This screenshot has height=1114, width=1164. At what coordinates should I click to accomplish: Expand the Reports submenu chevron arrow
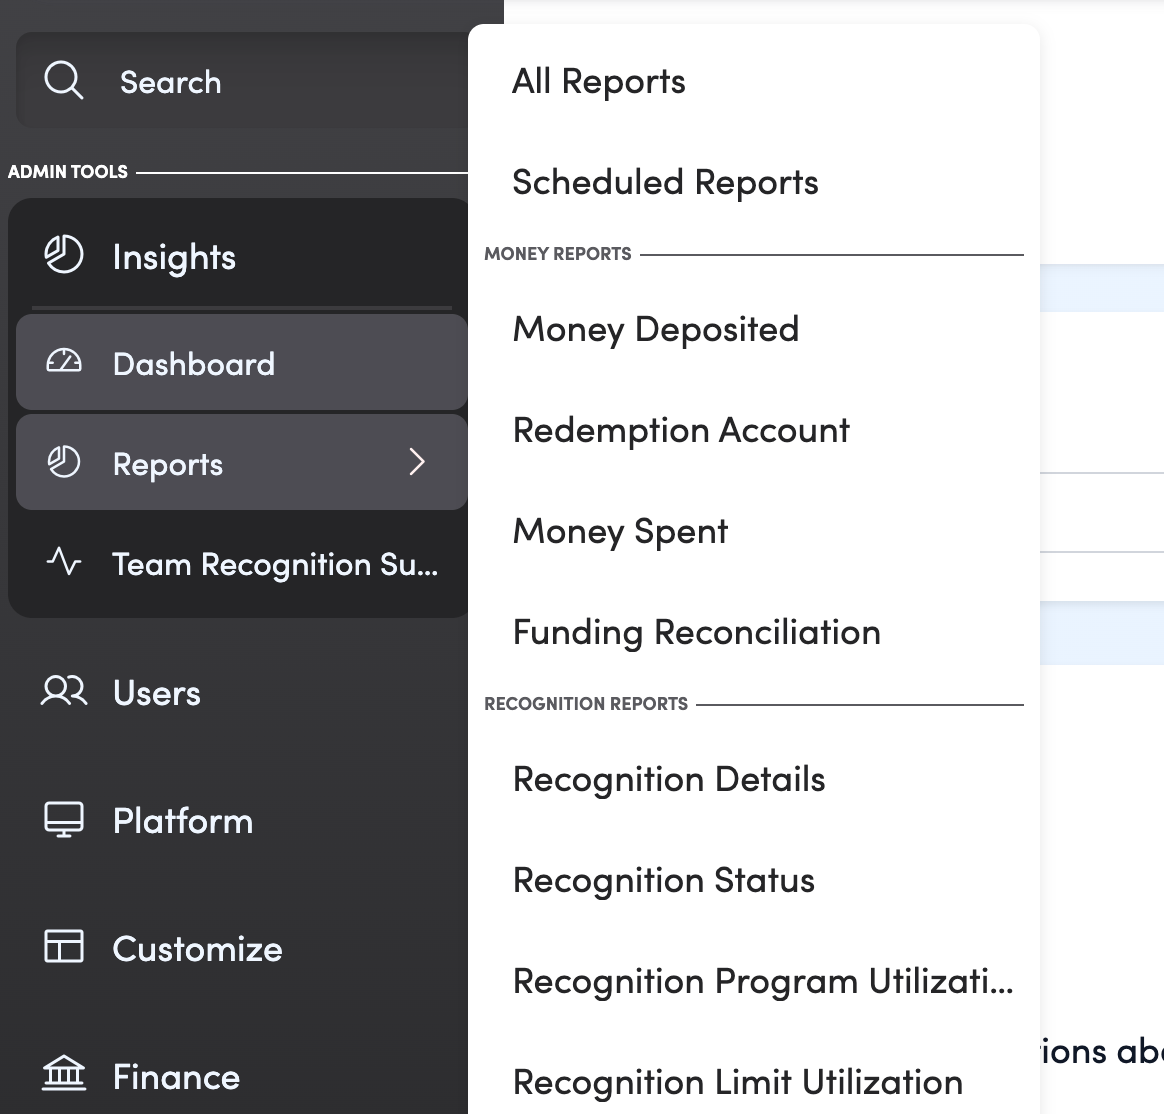(x=417, y=462)
